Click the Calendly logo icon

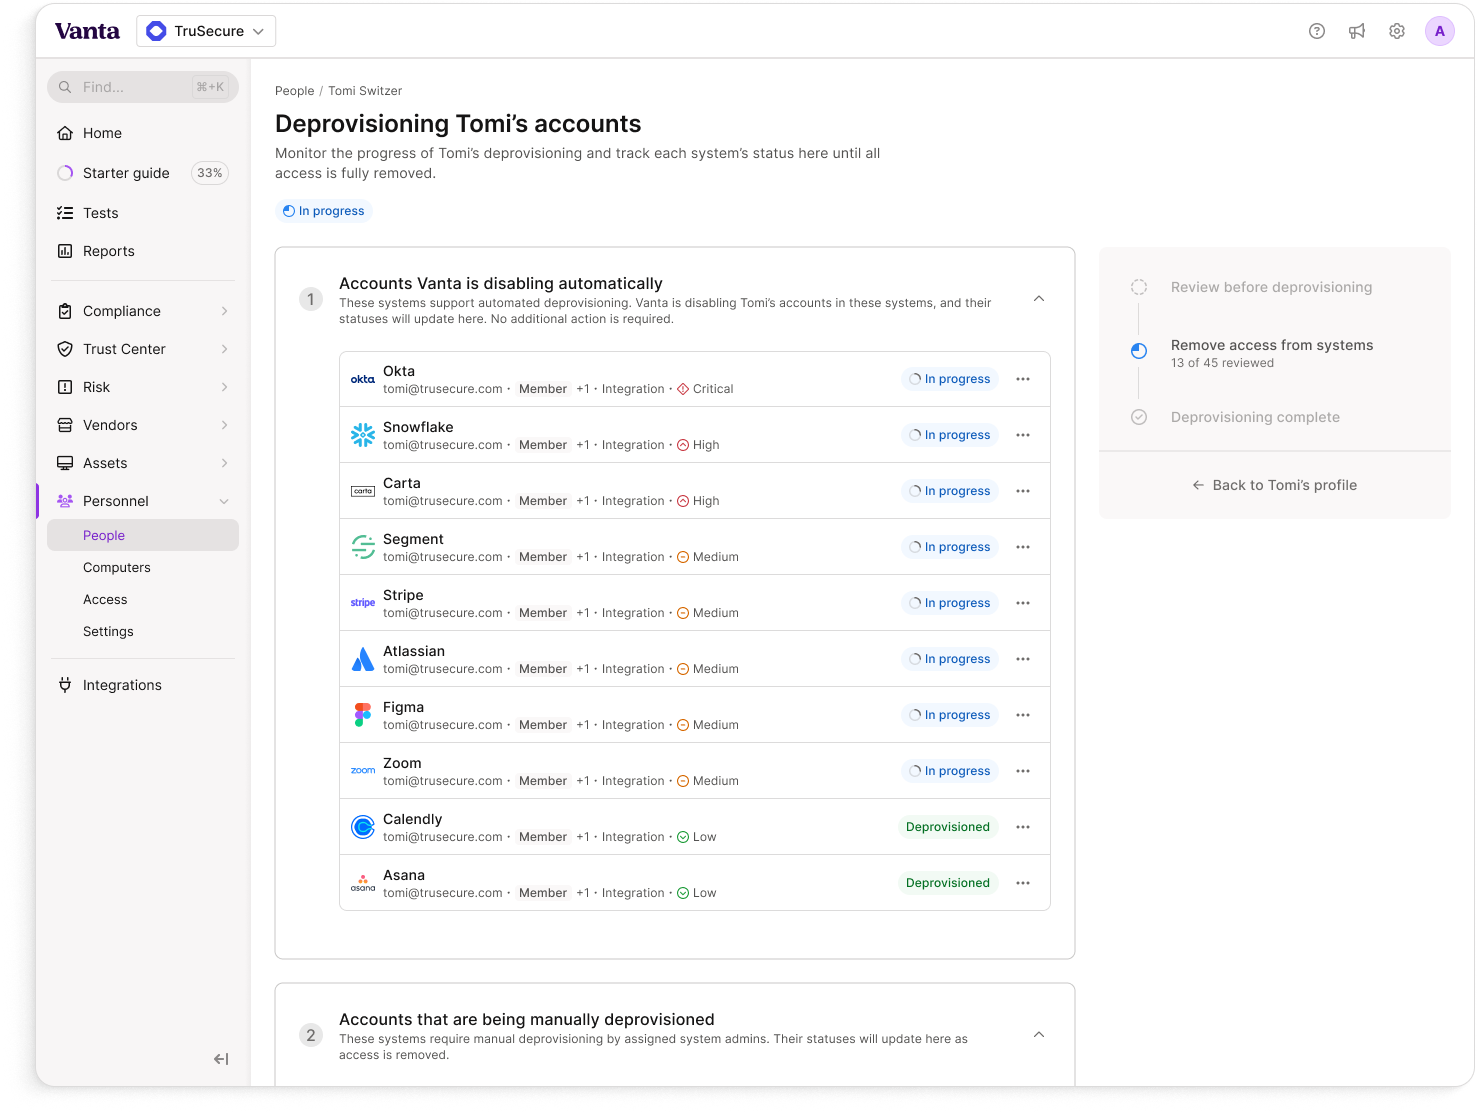pyautogui.click(x=363, y=827)
